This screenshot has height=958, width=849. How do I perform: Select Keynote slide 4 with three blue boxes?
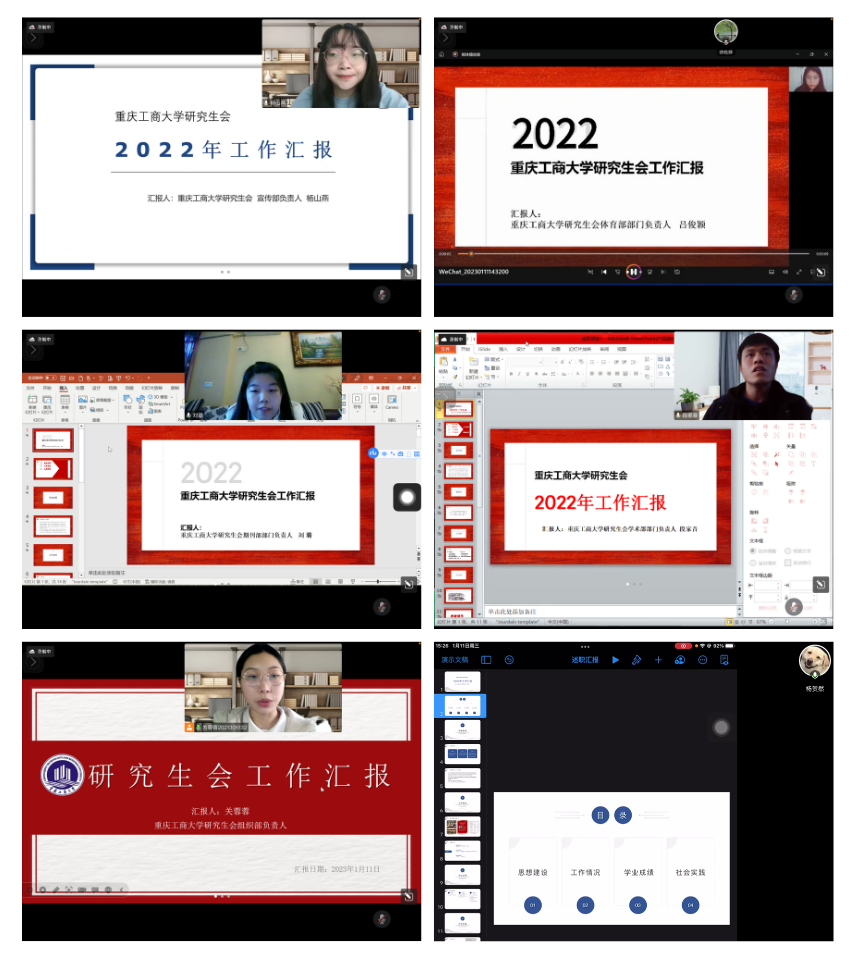pos(462,754)
